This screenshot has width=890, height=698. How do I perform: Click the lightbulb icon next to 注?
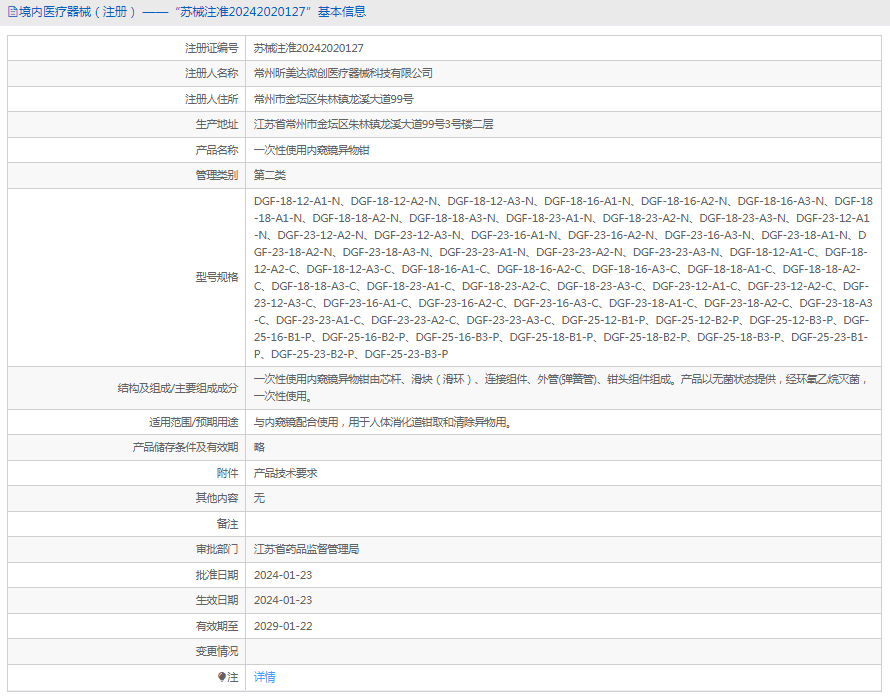click(x=222, y=677)
